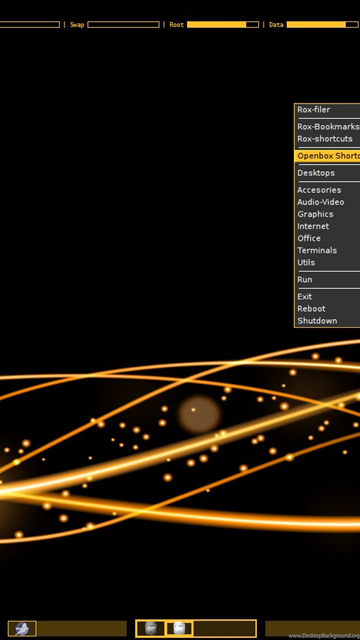This screenshot has width=360, height=640.
Task: Open the Internet category
Action: click(x=327, y=226)
